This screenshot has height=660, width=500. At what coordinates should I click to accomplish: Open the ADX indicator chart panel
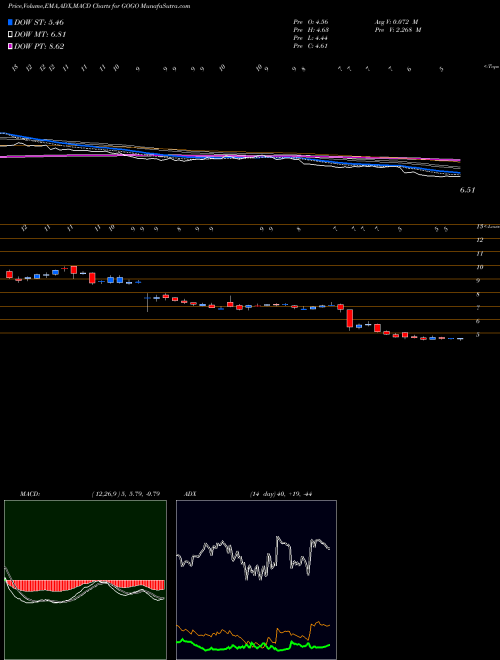(256, 580)
